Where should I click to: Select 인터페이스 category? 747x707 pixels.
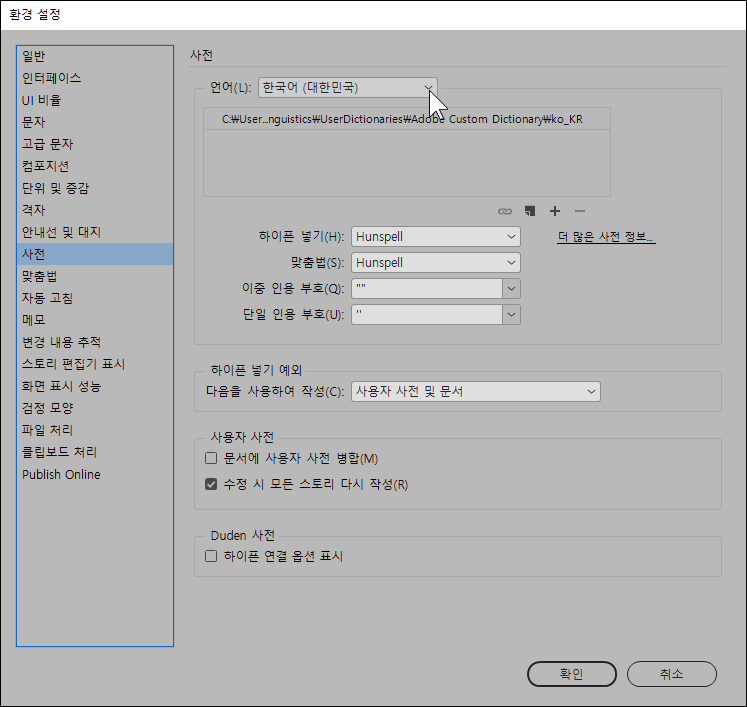tap(95, 78)
